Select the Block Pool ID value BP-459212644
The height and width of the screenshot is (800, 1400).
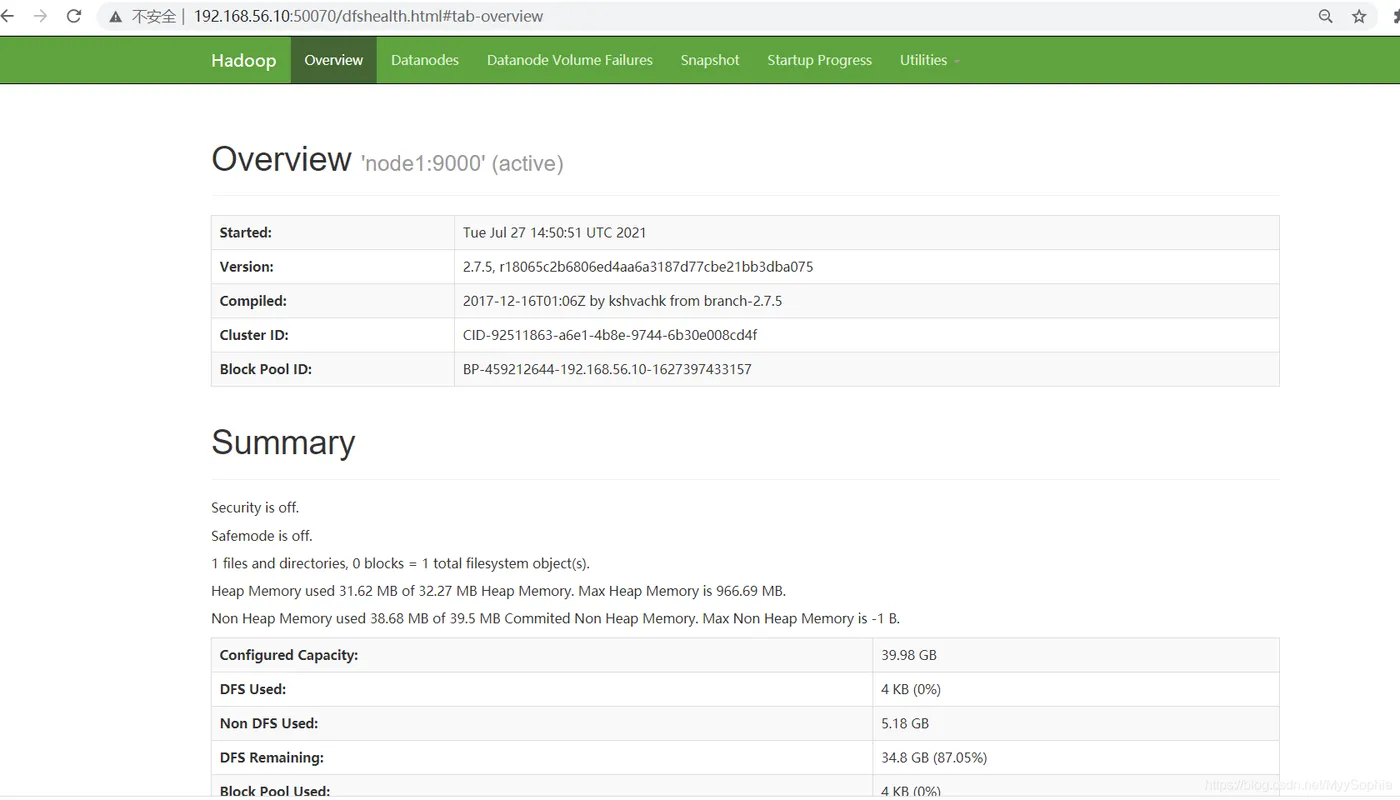607,369
